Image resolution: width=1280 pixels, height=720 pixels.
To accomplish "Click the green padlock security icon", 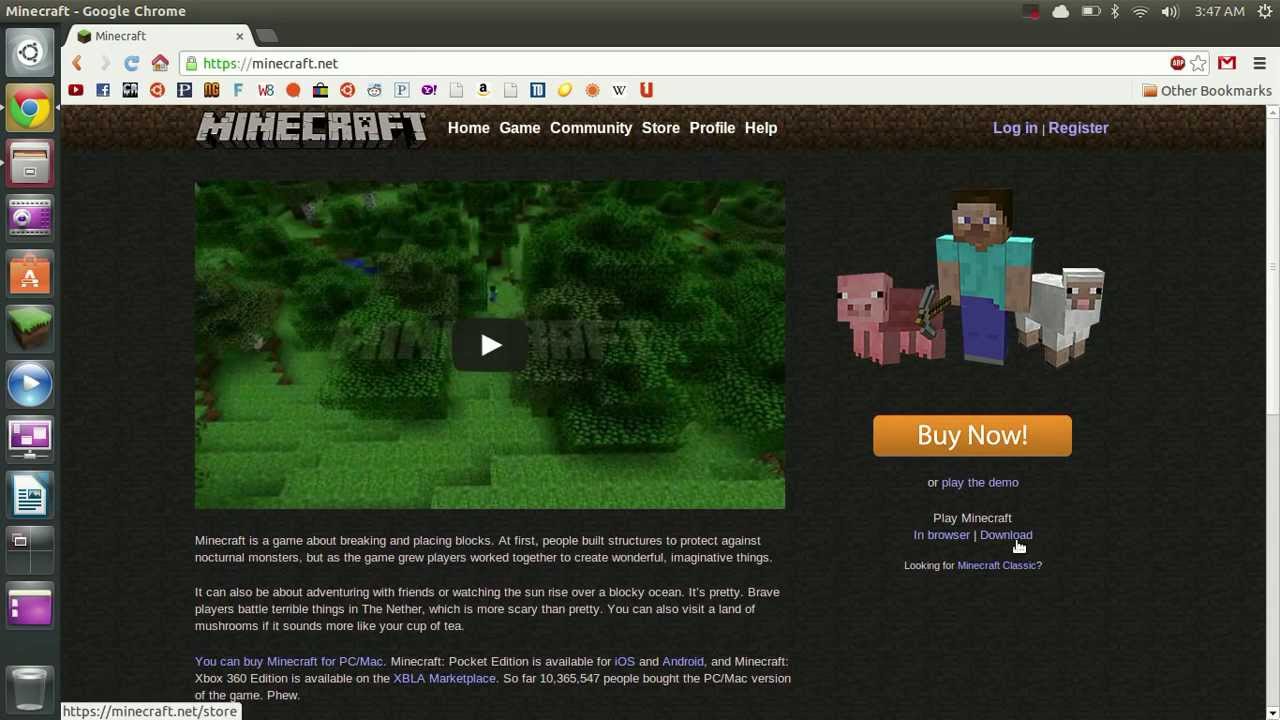I will click(191, 63).
